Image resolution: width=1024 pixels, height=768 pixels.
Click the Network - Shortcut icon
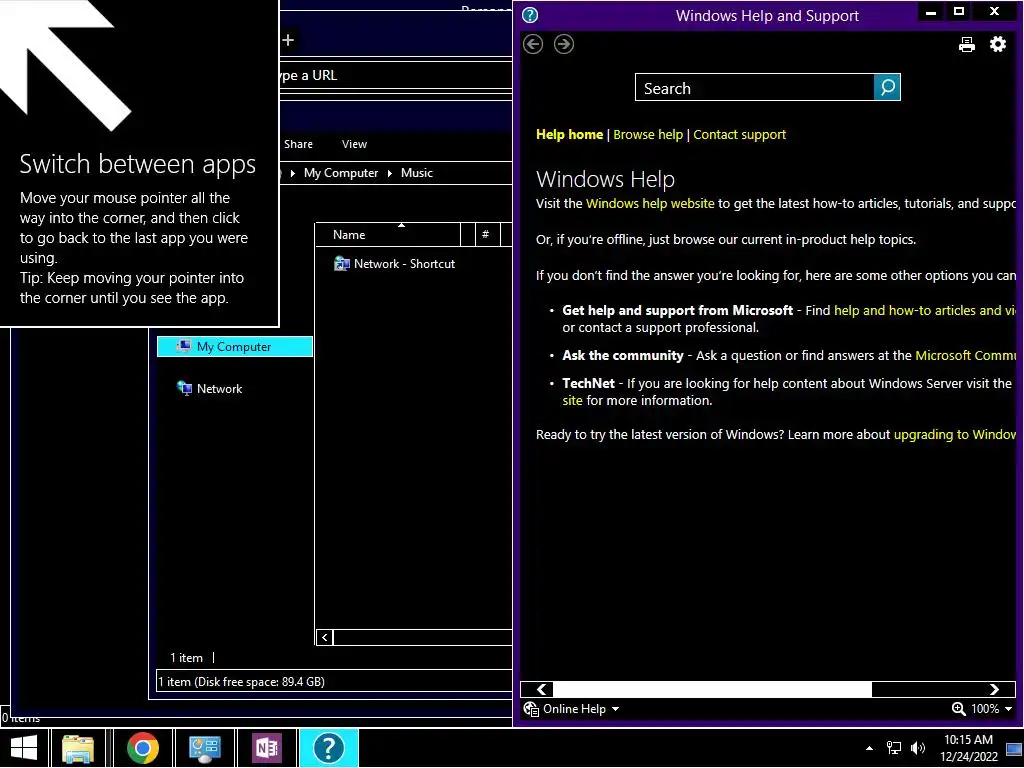click(x=342, y=264)
